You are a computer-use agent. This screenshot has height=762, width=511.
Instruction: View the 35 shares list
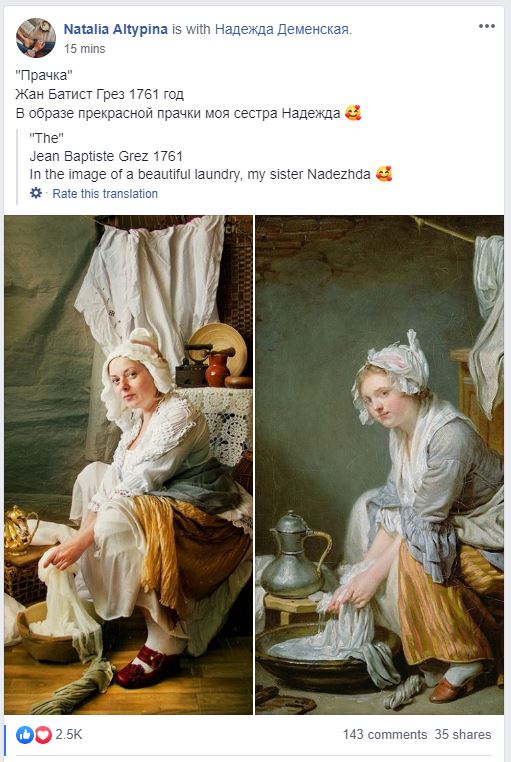463,734
